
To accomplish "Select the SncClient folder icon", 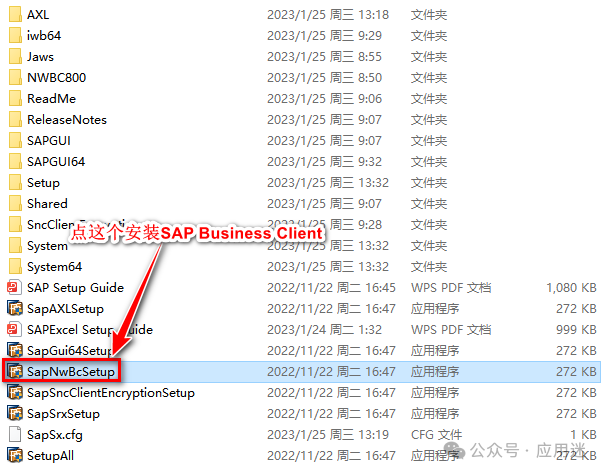I will pos(15,224).
